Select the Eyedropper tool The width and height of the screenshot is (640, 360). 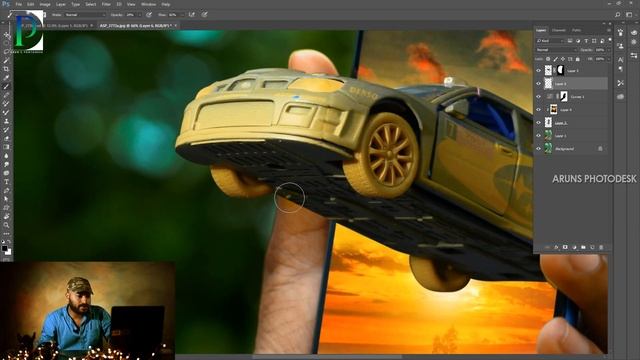pyautogui.click(x=6, y=78)
